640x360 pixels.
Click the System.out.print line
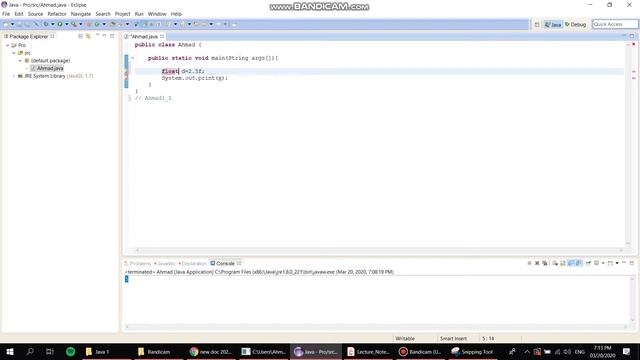195,78
